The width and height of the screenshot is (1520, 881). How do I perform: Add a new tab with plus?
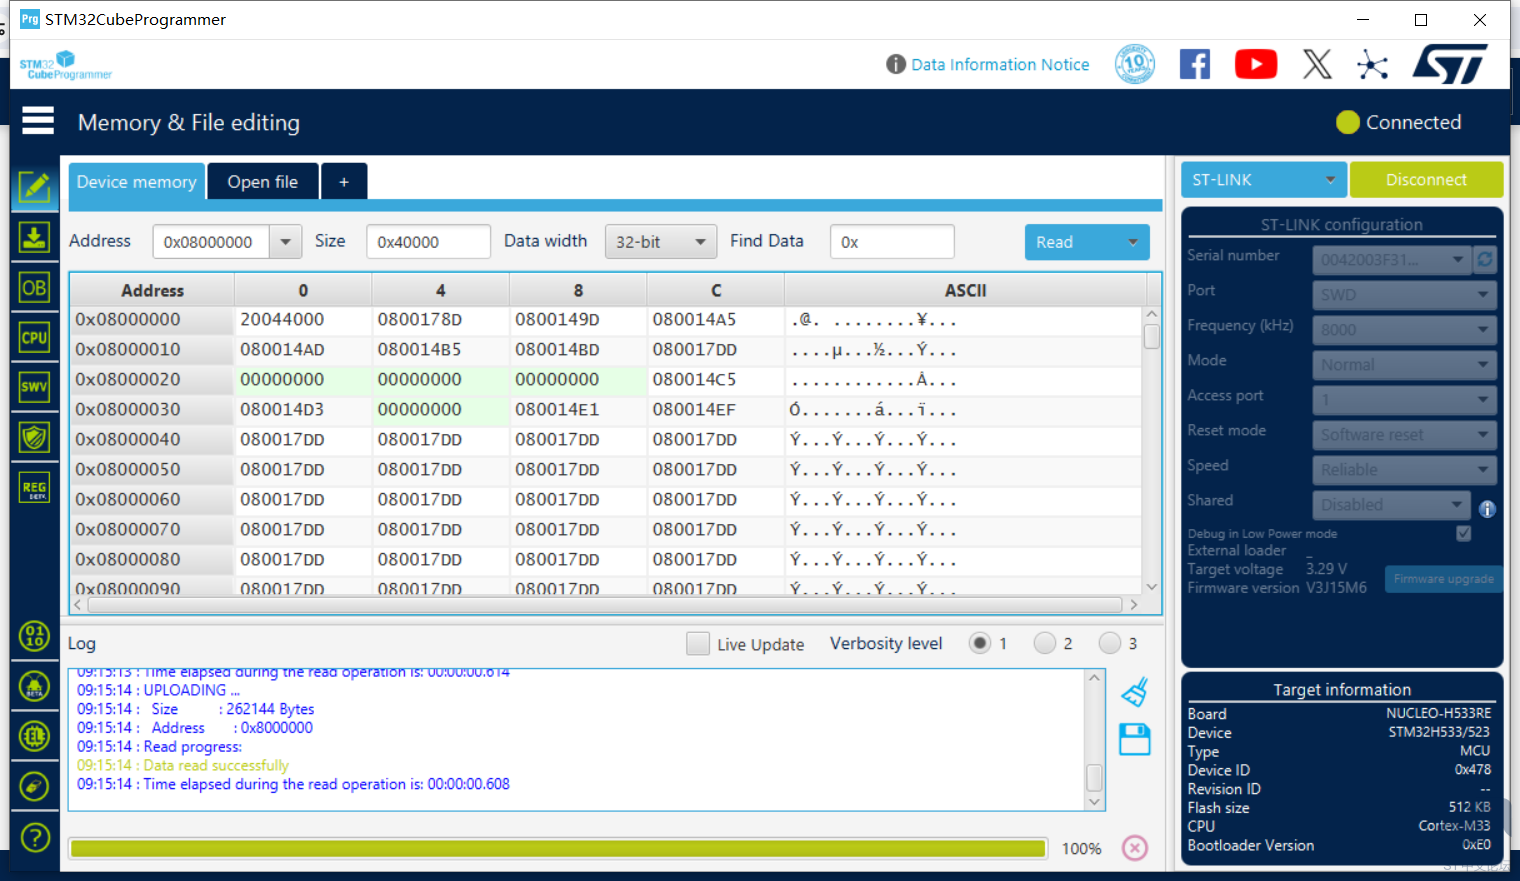344,182
